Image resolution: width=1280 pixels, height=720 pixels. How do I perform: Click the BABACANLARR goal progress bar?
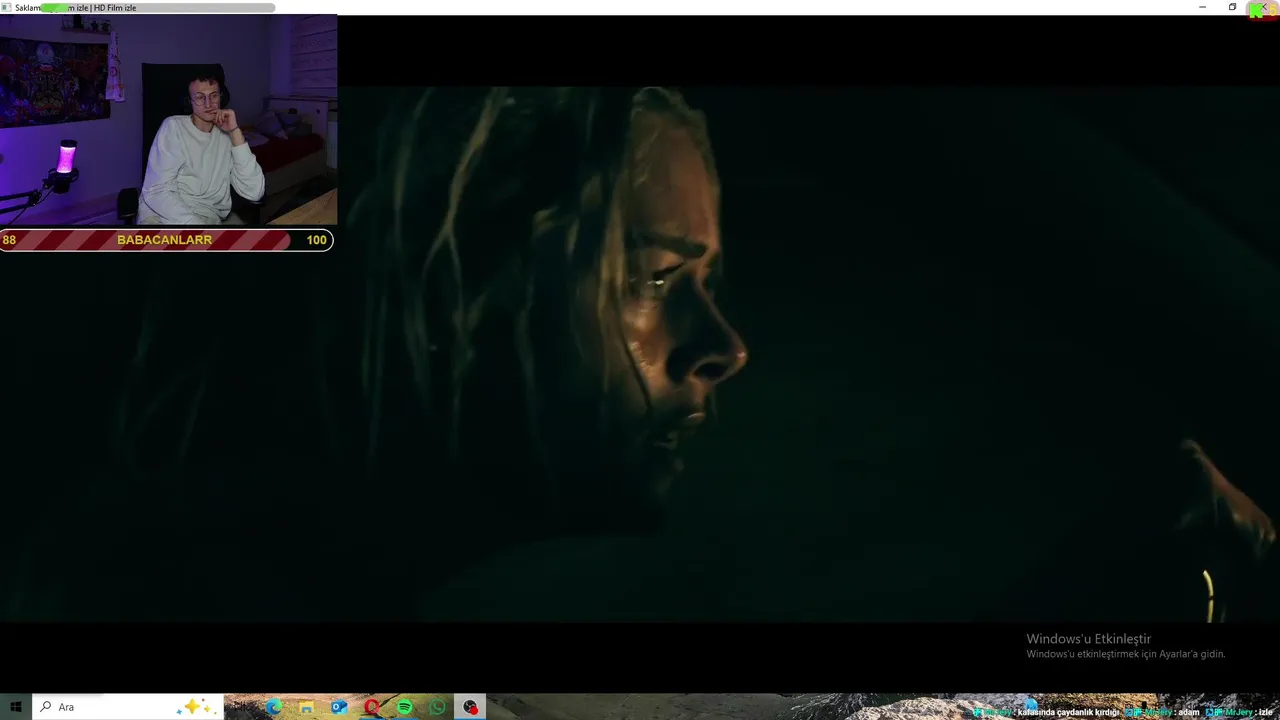click(166, 240)
